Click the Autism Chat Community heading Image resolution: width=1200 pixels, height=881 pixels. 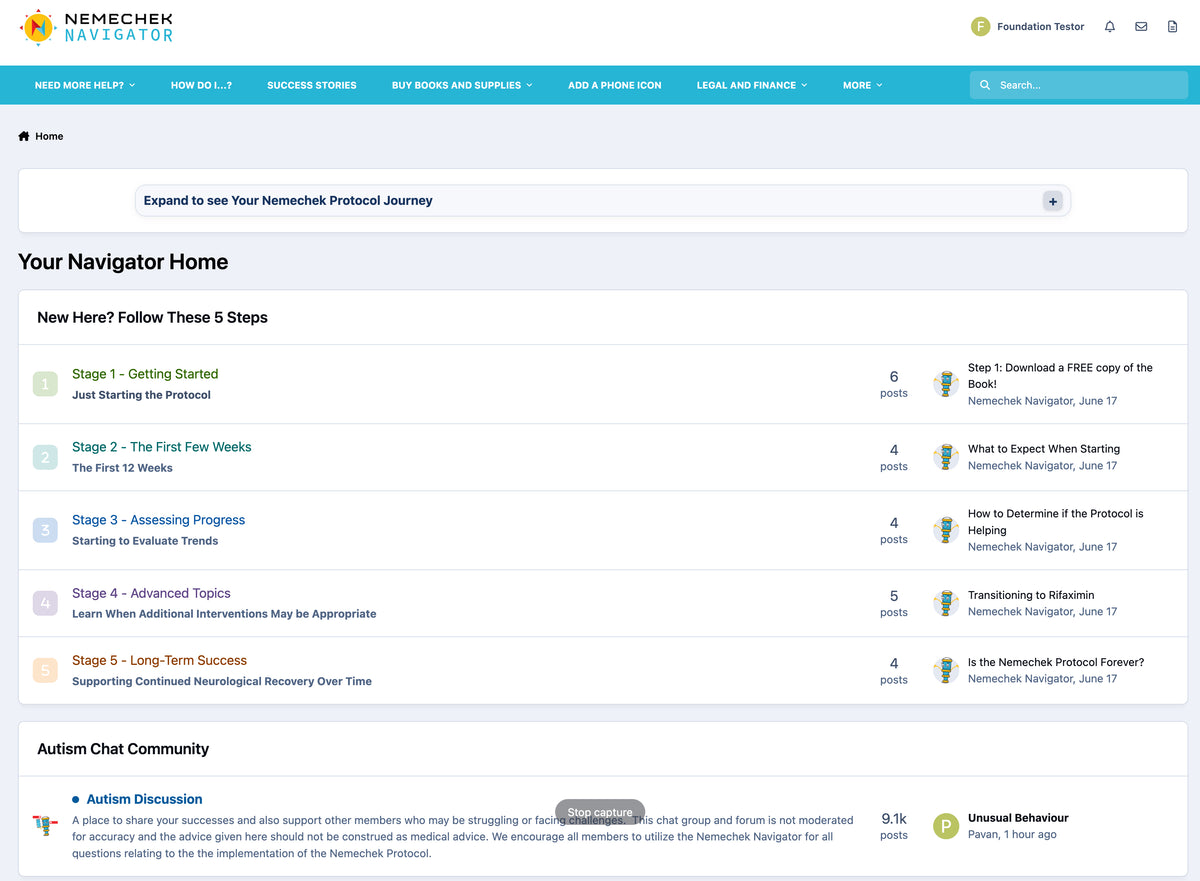(x=123, y=749)
